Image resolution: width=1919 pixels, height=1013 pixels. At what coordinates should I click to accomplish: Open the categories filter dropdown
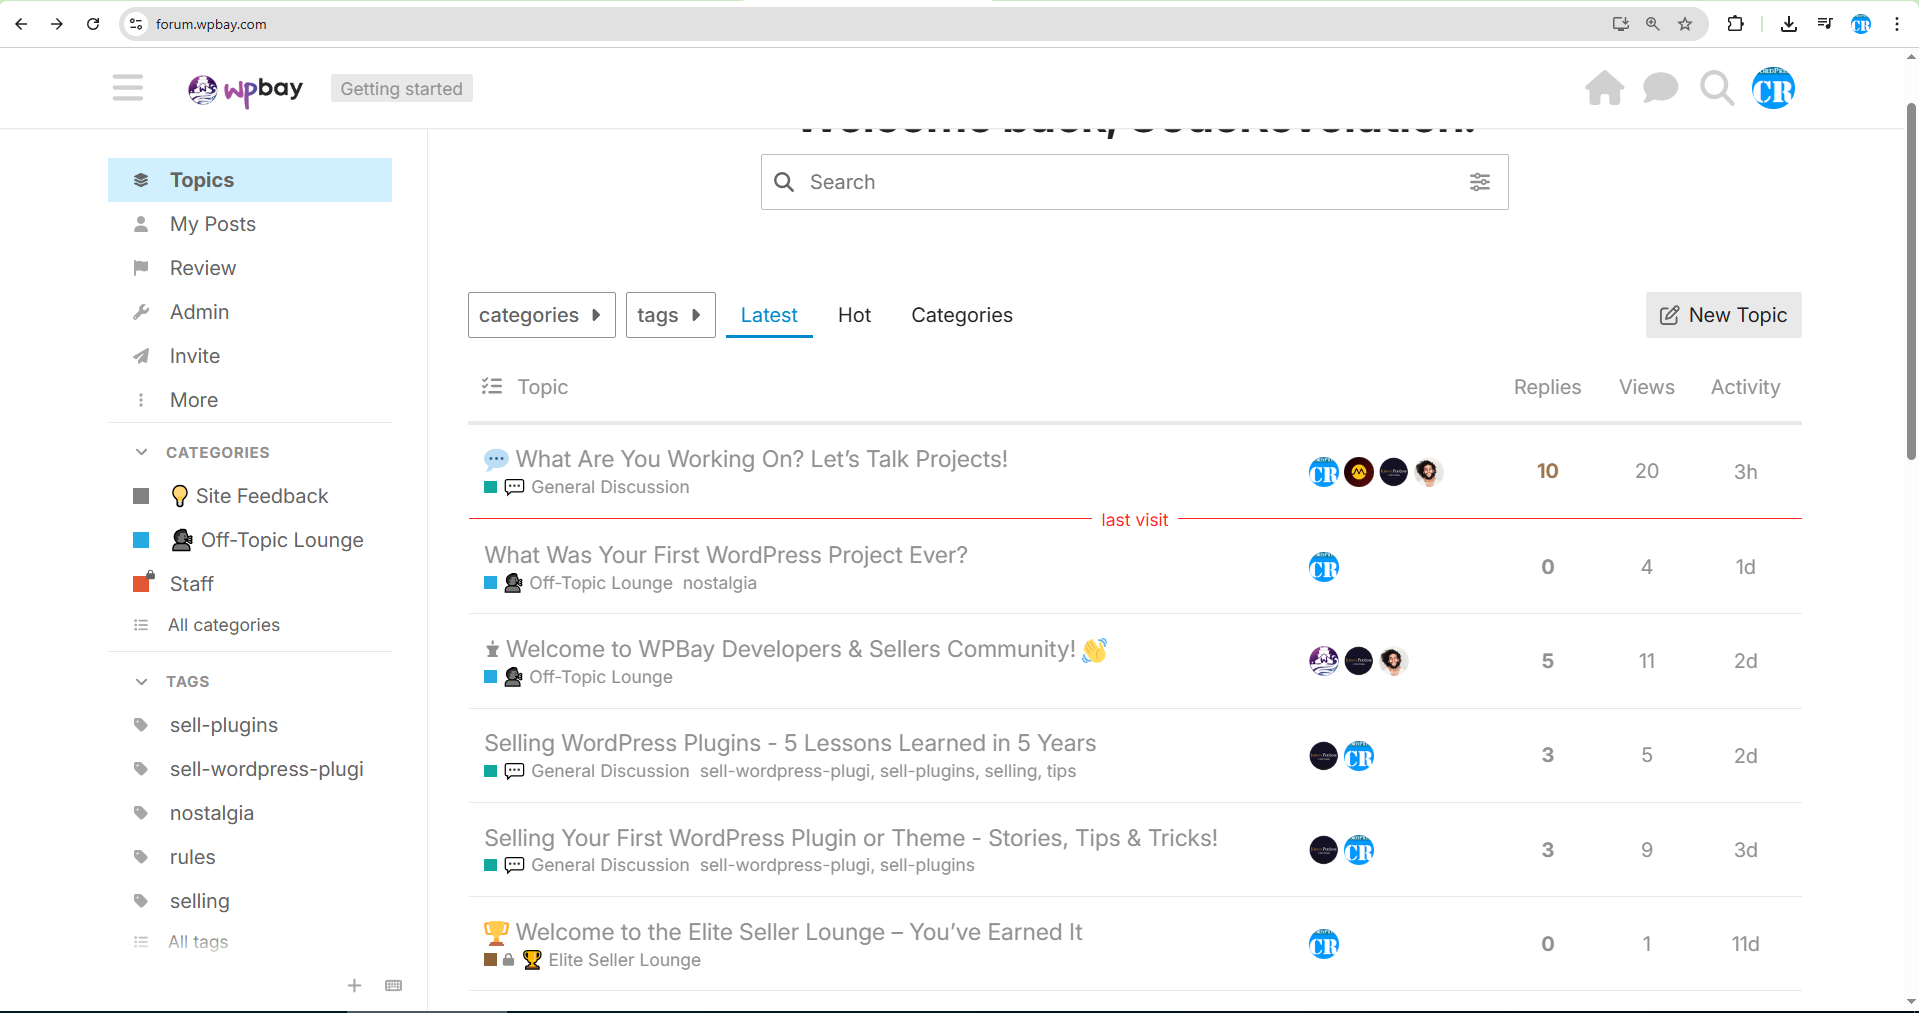coord(541,315)
